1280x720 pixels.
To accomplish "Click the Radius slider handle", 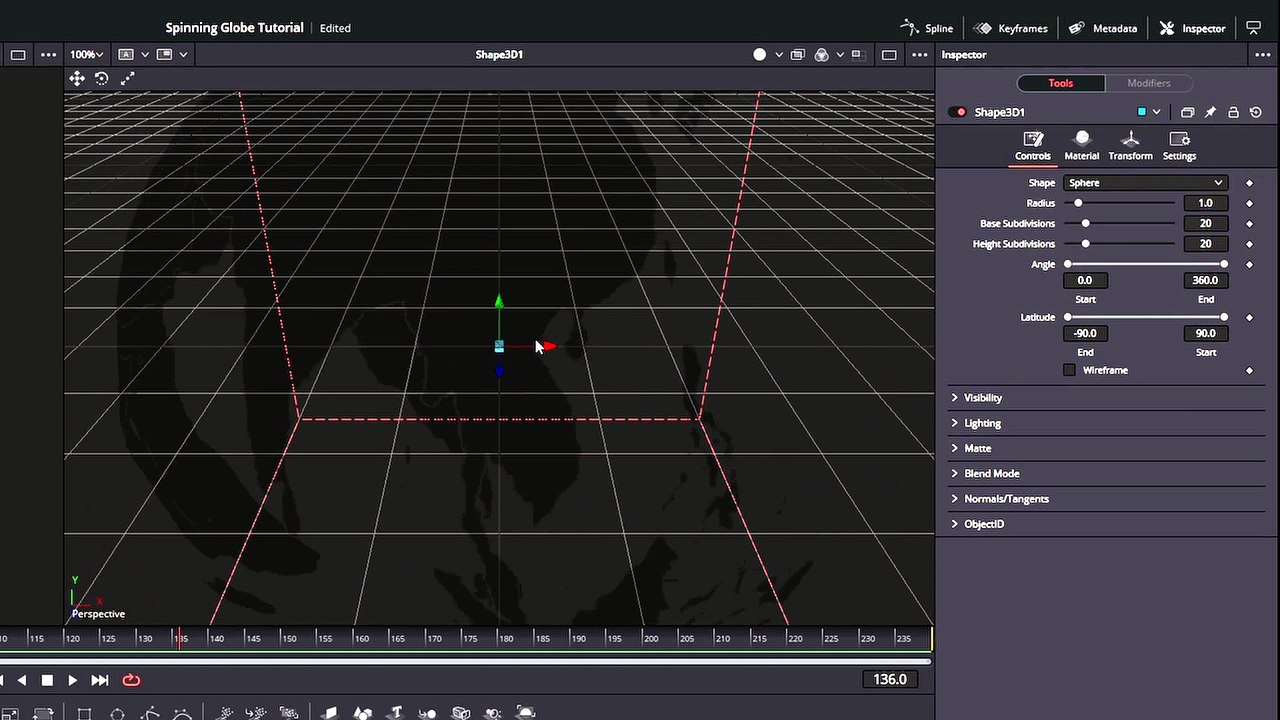I will point(1078,203).
